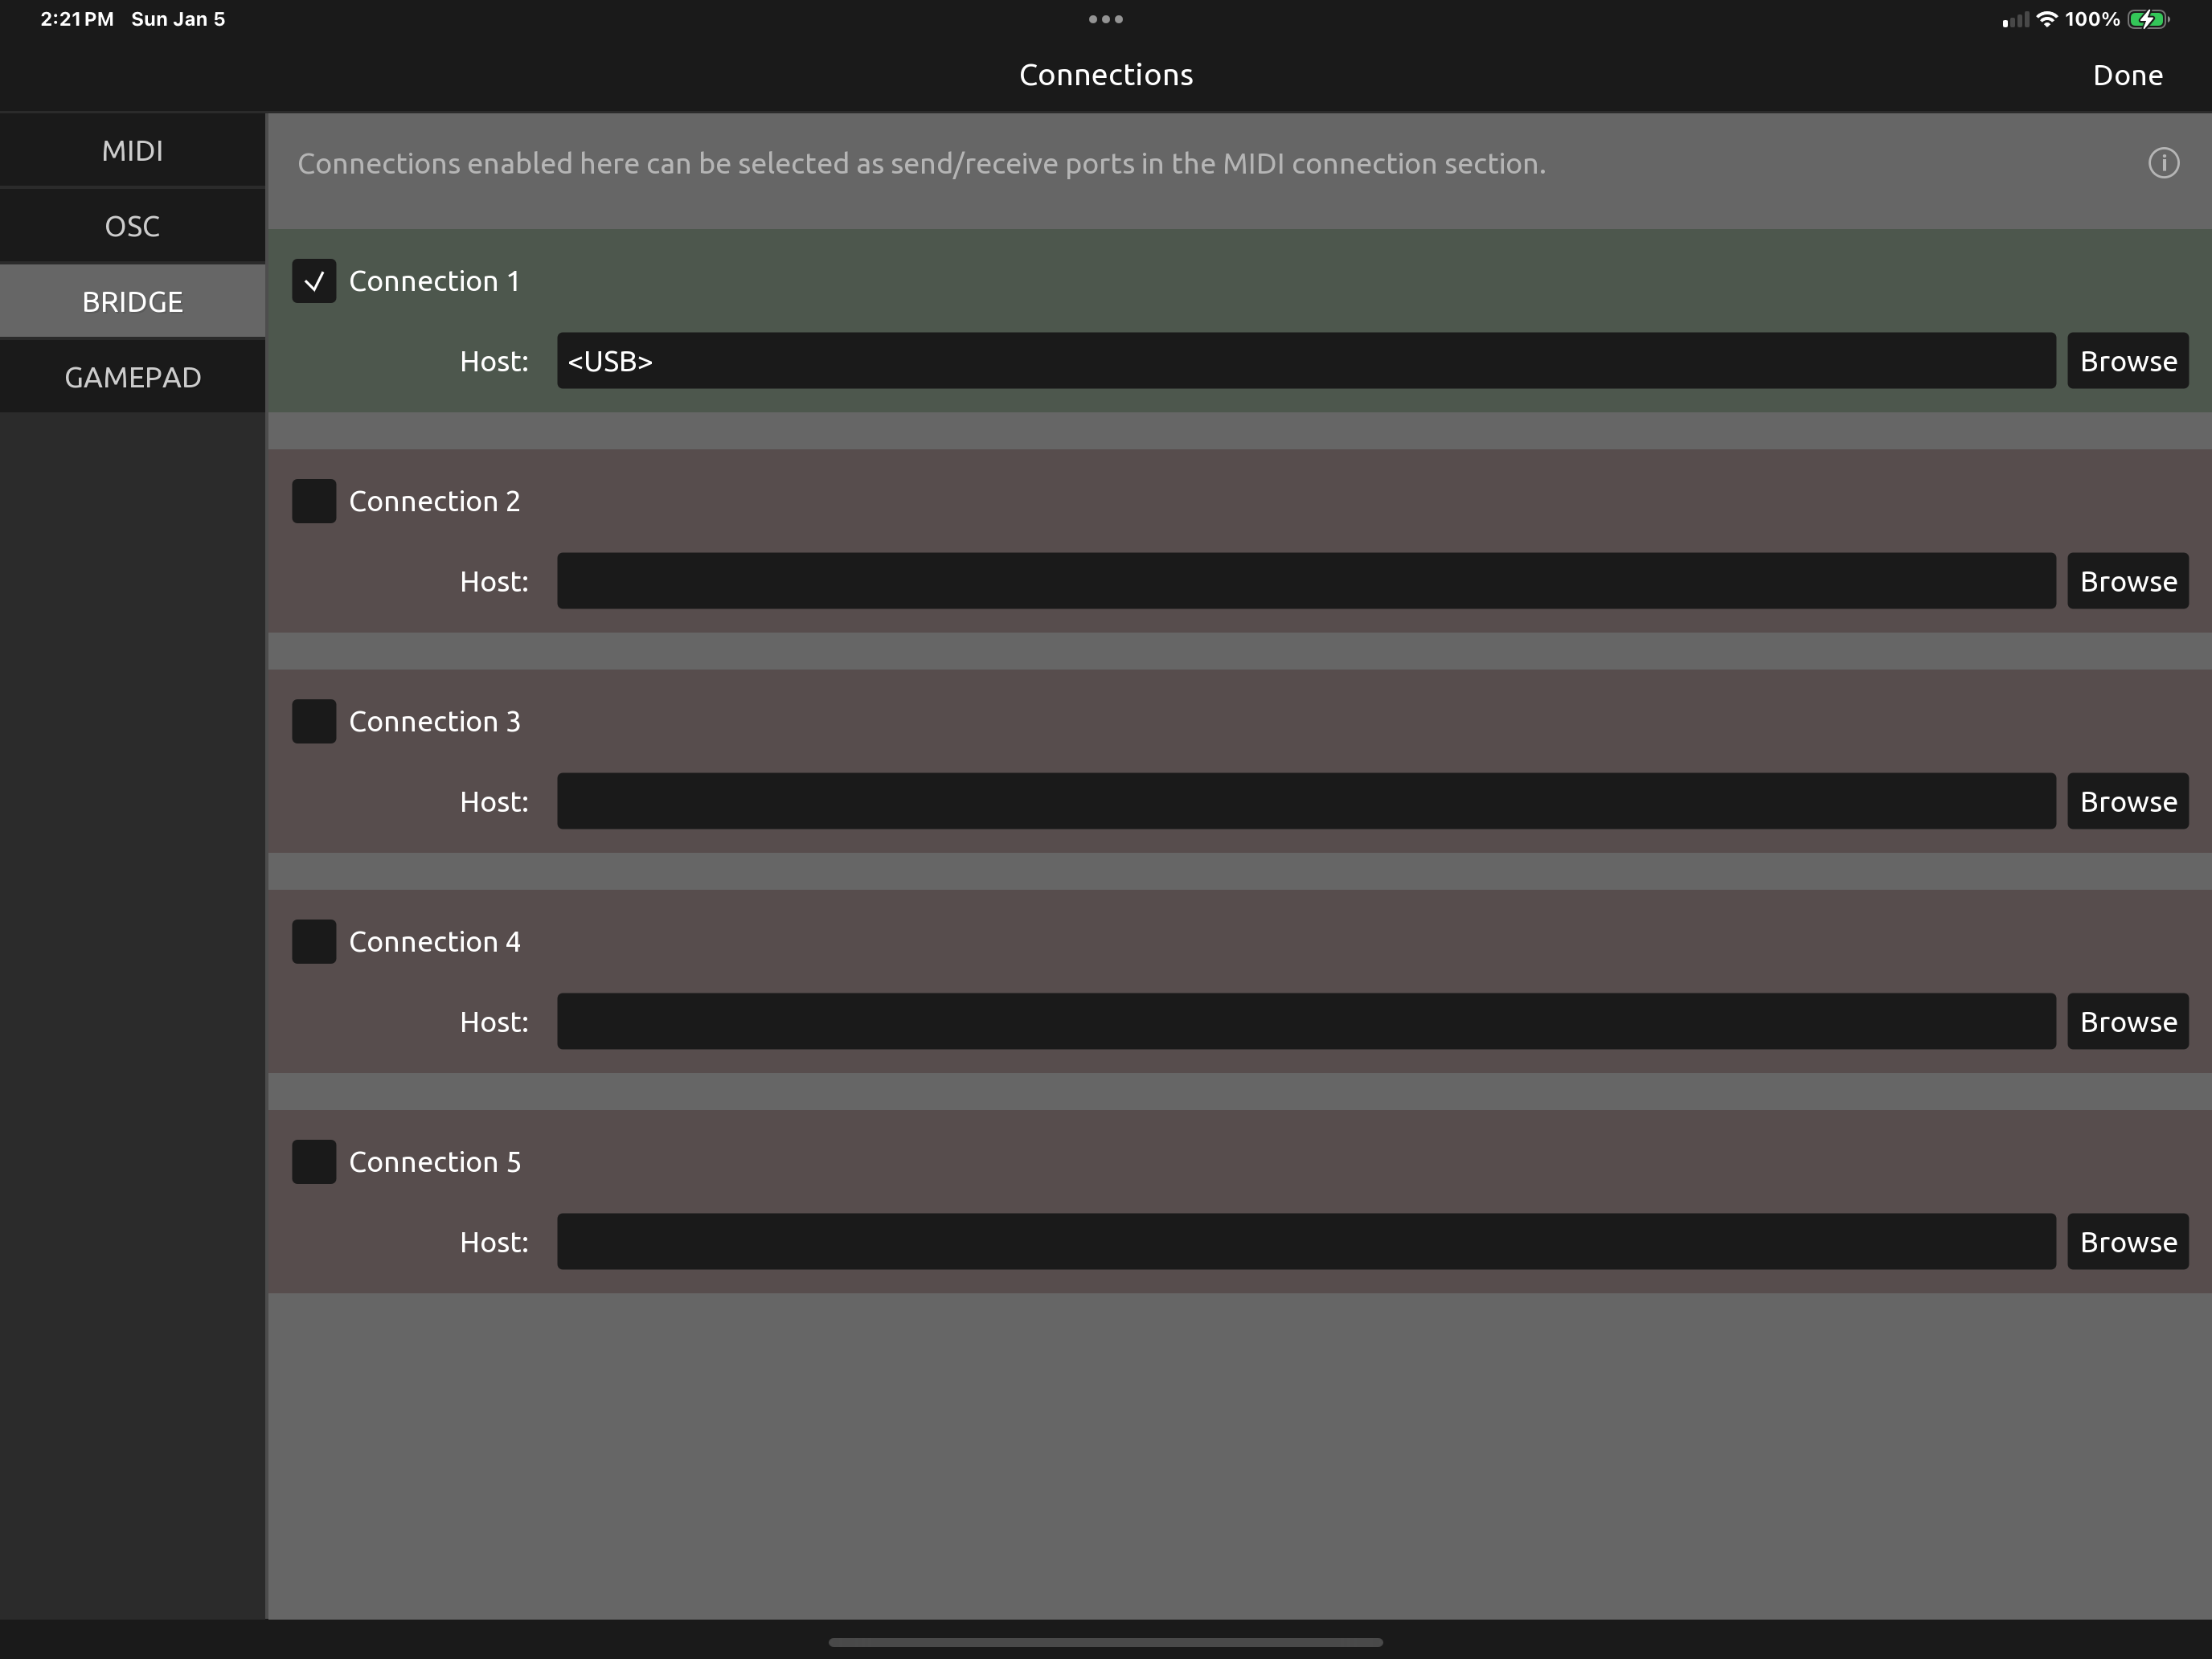Tap the battery icon in status bar
This screenshot has width=2212, height=1659.
pos(2146,19)
